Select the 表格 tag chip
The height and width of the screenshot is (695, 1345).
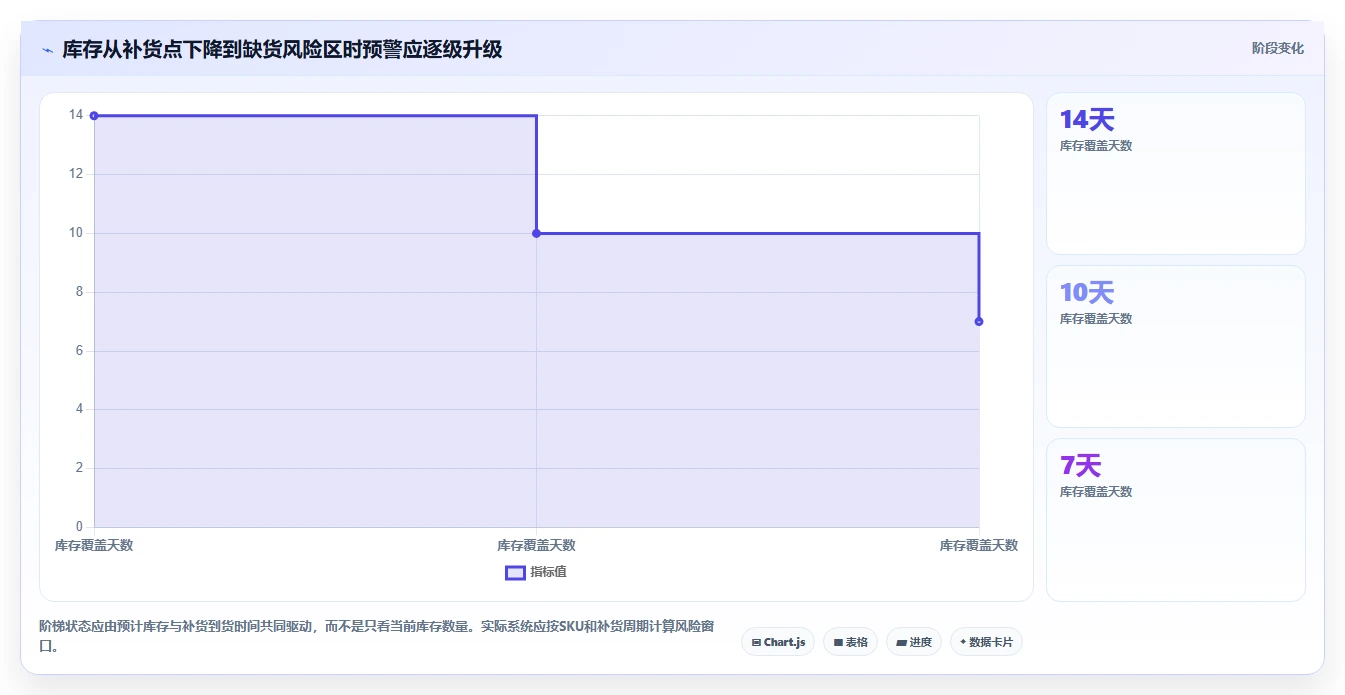click(x=850, y=642)
